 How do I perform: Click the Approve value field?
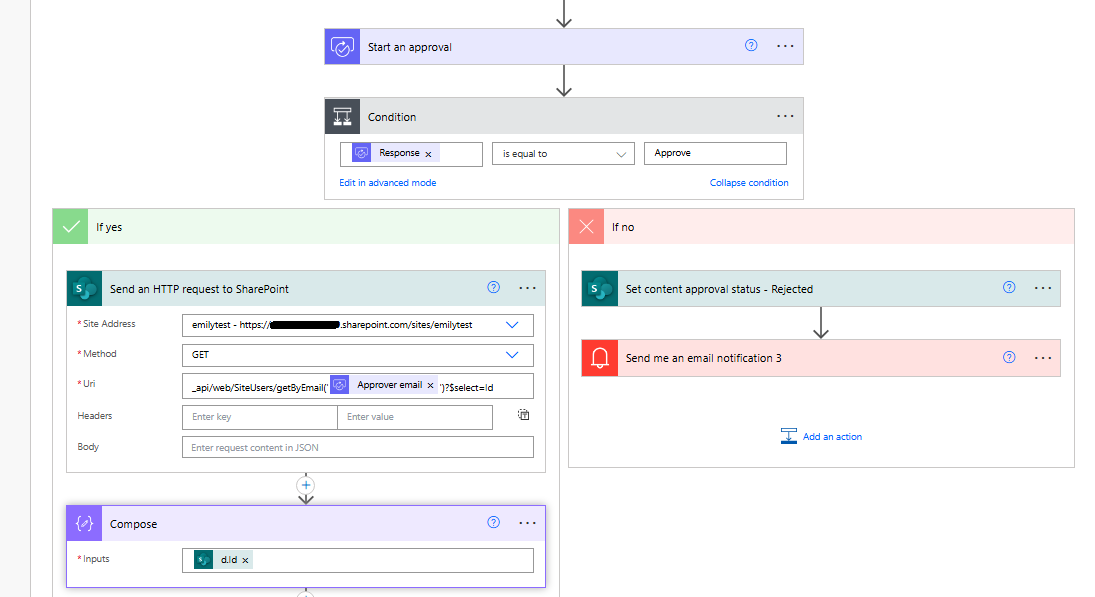click(x=715, y=153)
